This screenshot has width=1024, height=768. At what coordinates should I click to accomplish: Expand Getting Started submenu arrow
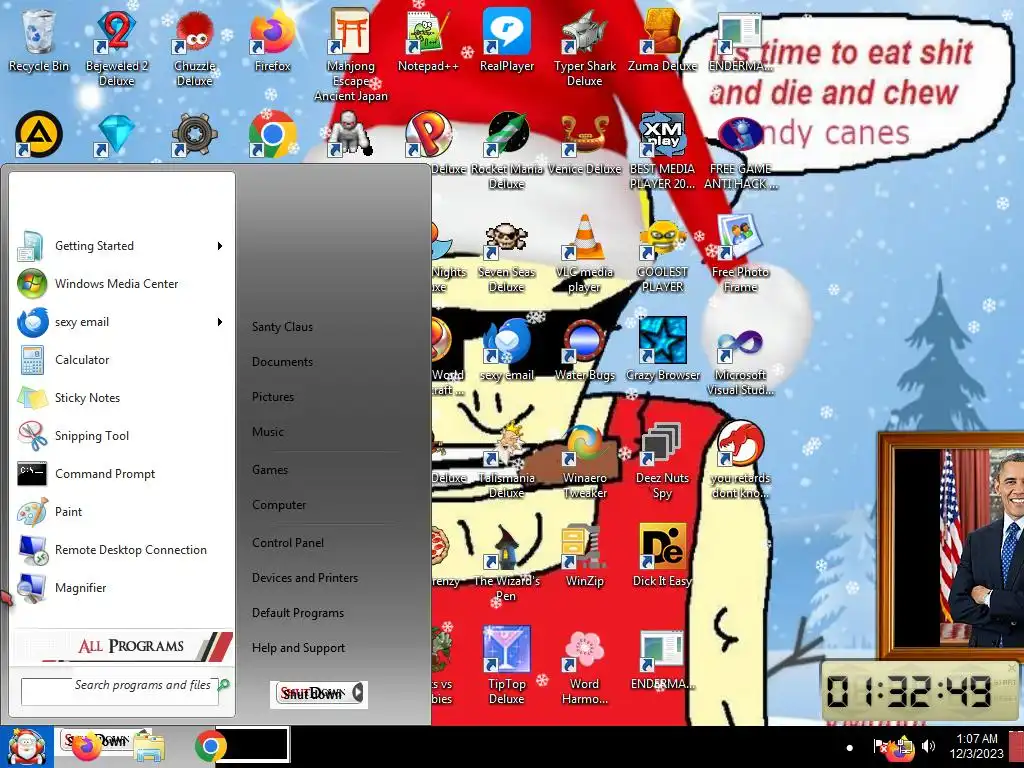(220, 246)
